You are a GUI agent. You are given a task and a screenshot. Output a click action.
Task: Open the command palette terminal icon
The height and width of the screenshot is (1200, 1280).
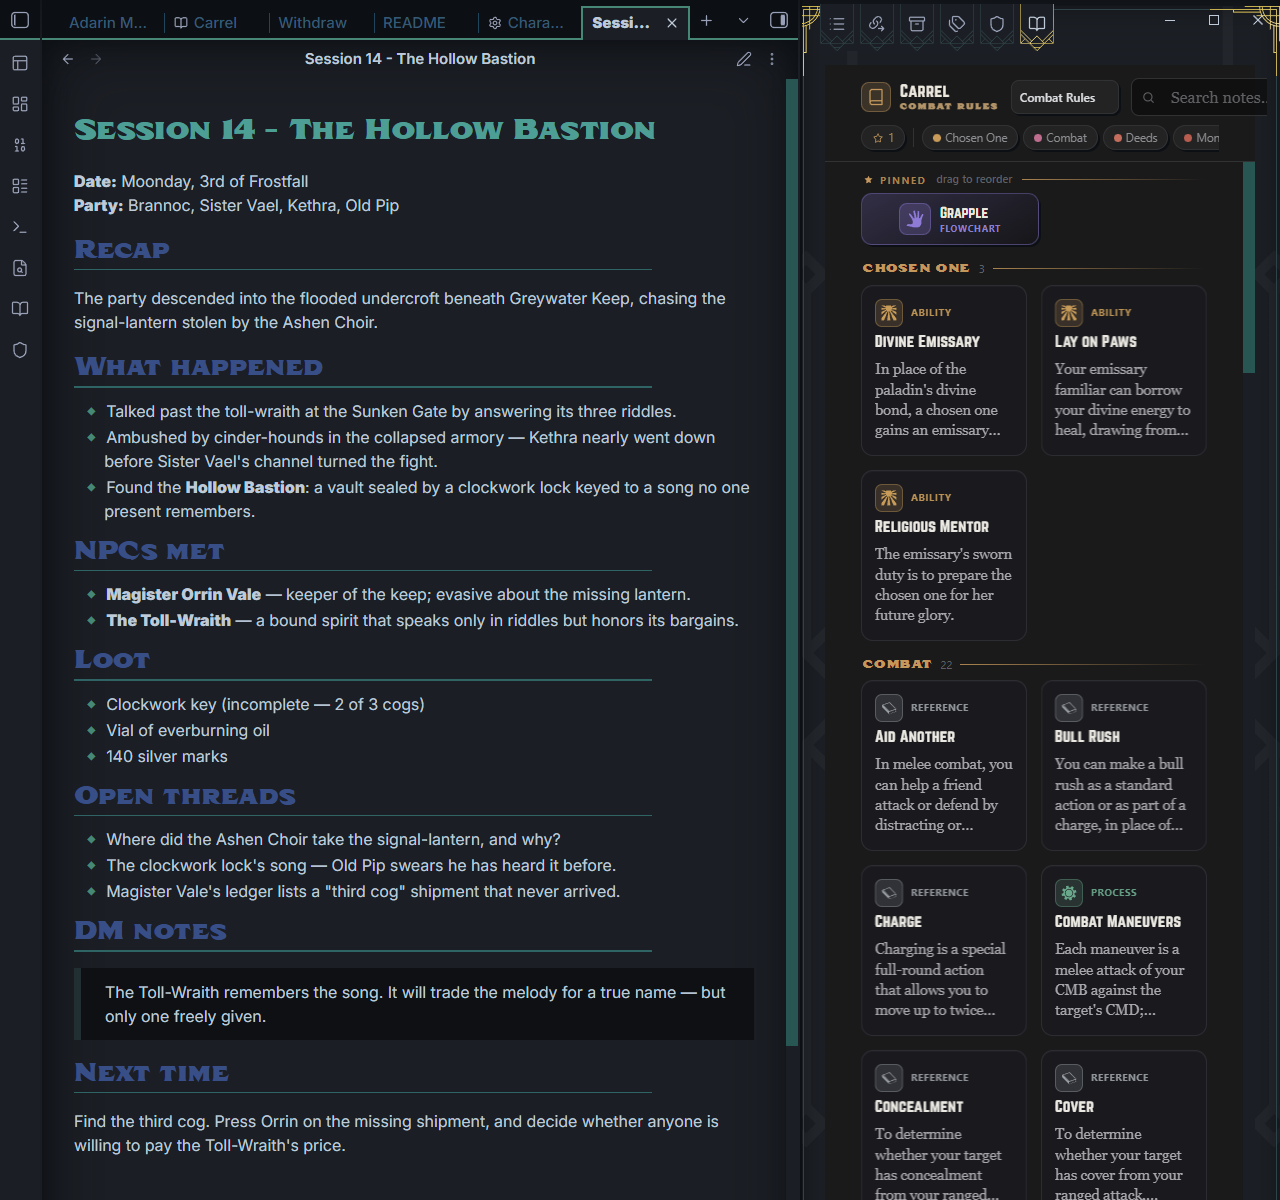click(x=20, y=227)
